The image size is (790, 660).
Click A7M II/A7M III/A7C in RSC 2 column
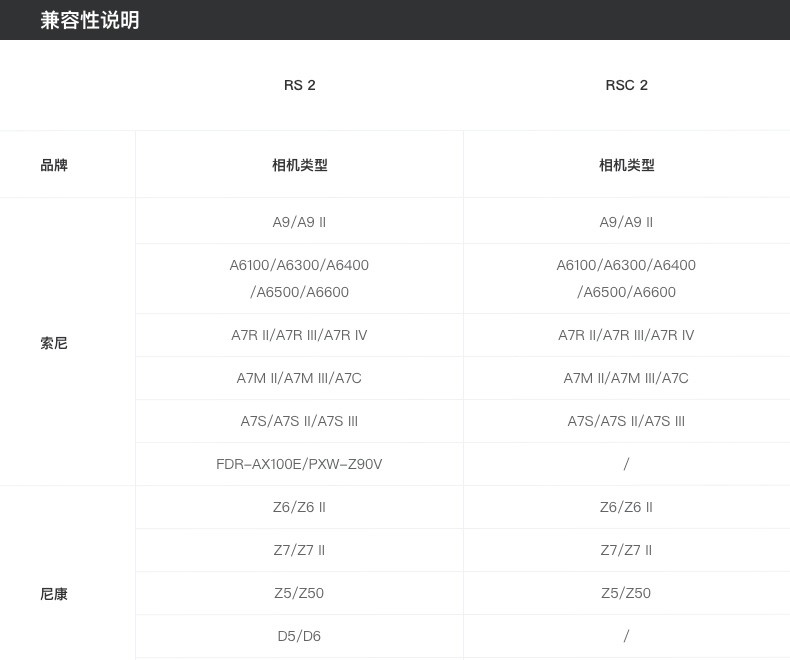[626, 378]
